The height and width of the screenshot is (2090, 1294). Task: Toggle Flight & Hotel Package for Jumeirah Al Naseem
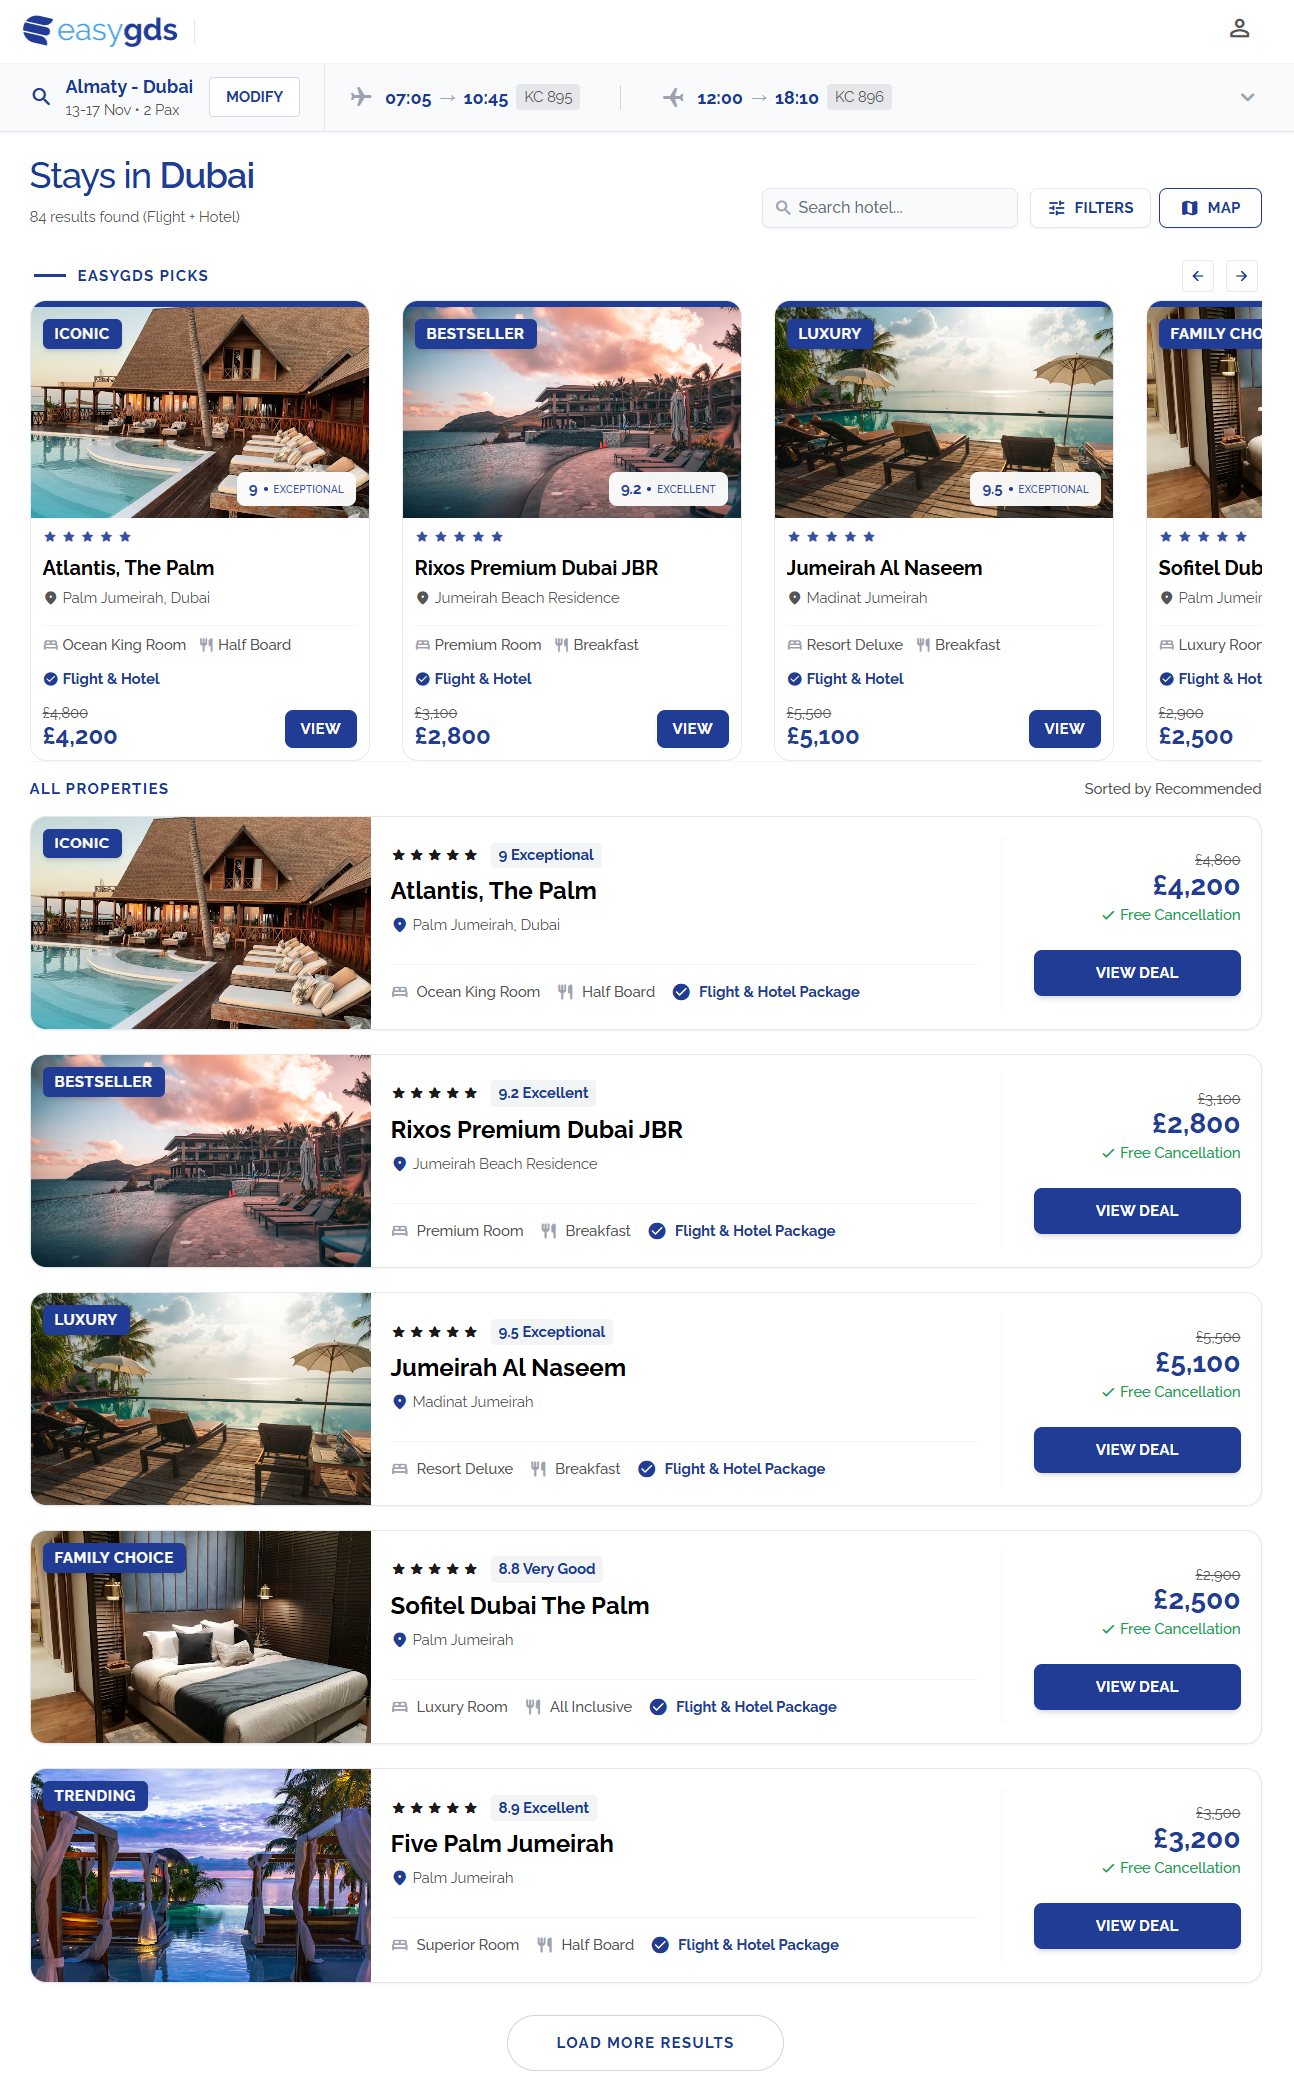click(x=647, y=1468)
